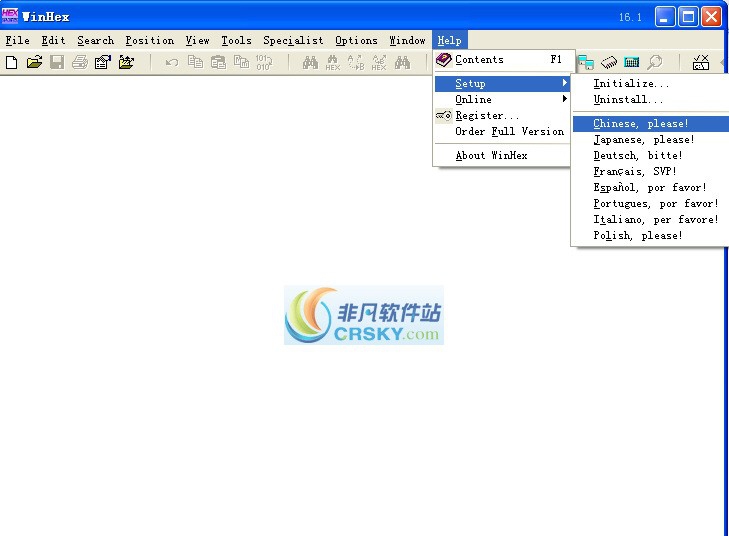Click the Replace Hex Values icon
Image resolution: width=729 pixels, height=536 pixels.
[379, 62]
